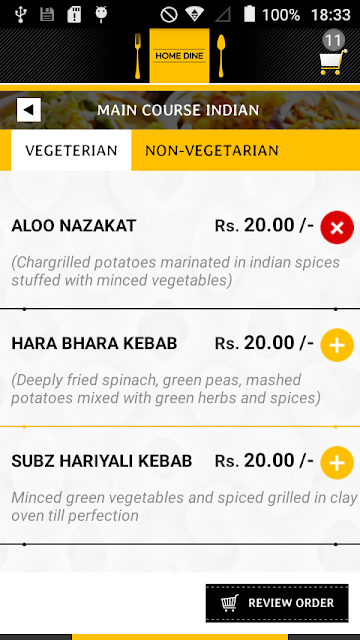
Task: Tap the USB icon in status bar
Action: 20,14
